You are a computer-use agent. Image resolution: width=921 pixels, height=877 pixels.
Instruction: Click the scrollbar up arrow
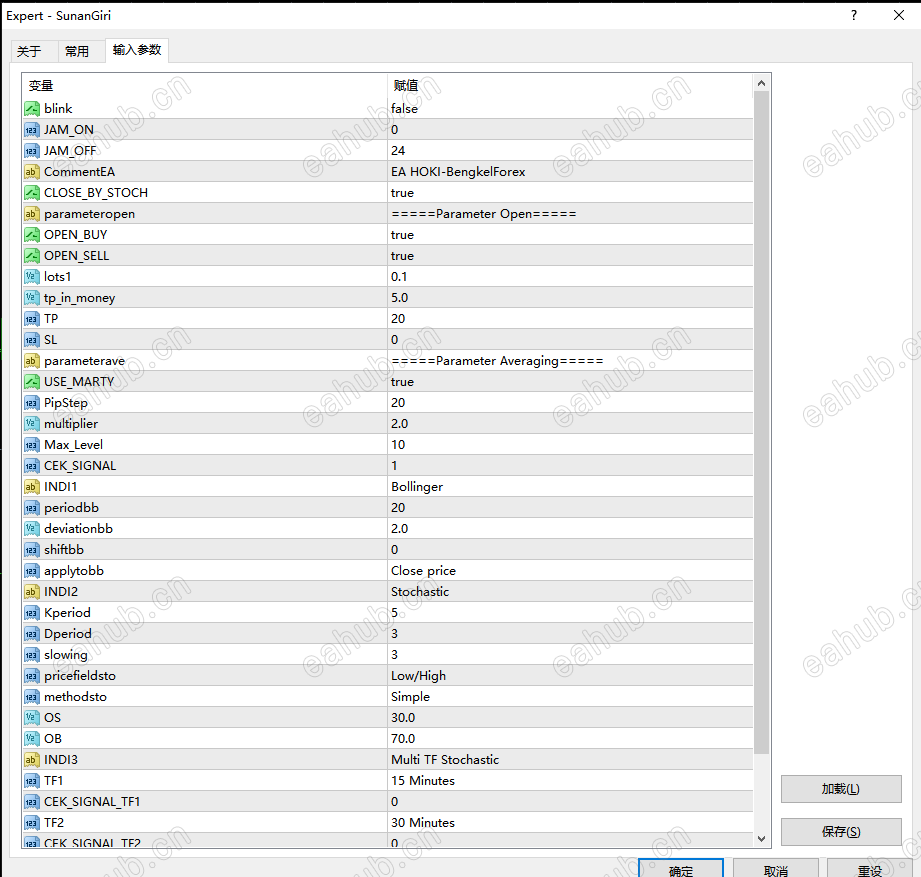761,83
